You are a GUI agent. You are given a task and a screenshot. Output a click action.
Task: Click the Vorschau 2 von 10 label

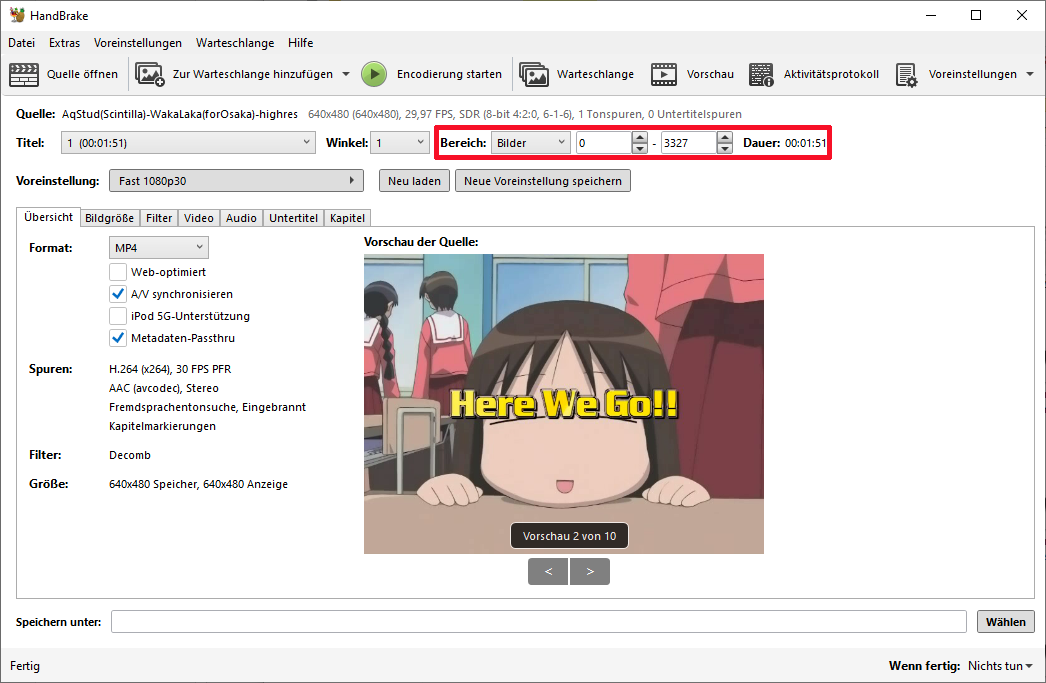[570, 536]
